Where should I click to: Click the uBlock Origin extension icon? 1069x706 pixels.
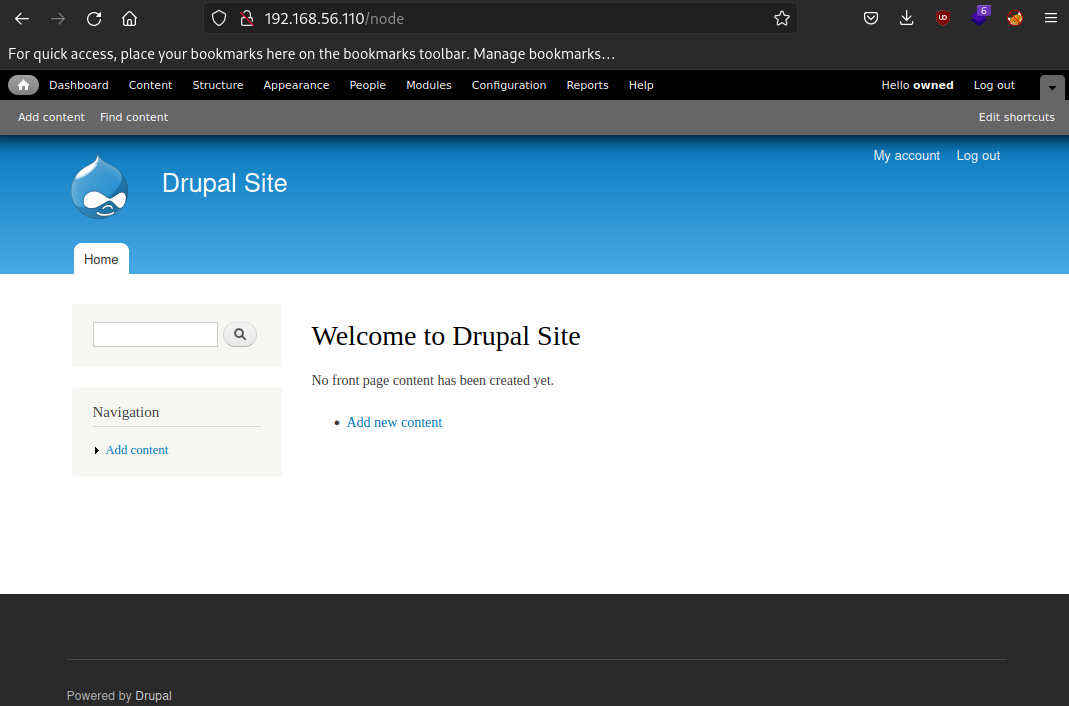(x=942, y=18)
